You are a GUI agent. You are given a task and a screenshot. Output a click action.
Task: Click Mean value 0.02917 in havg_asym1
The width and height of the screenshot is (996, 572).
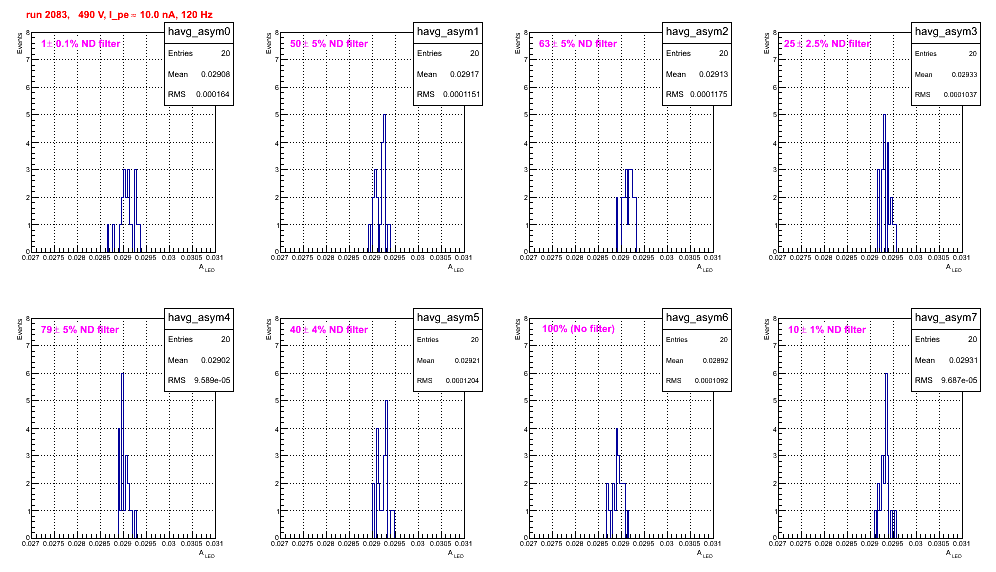coord(464,74)
